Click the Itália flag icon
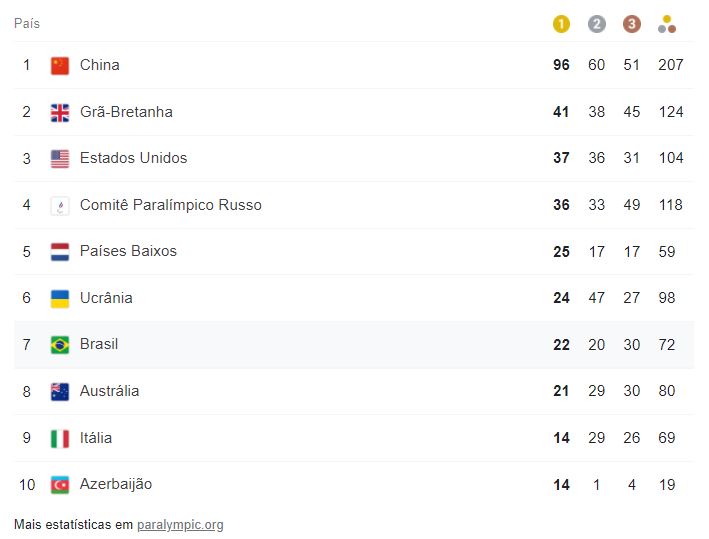This screenshot has width=709, height=539. 60,439
